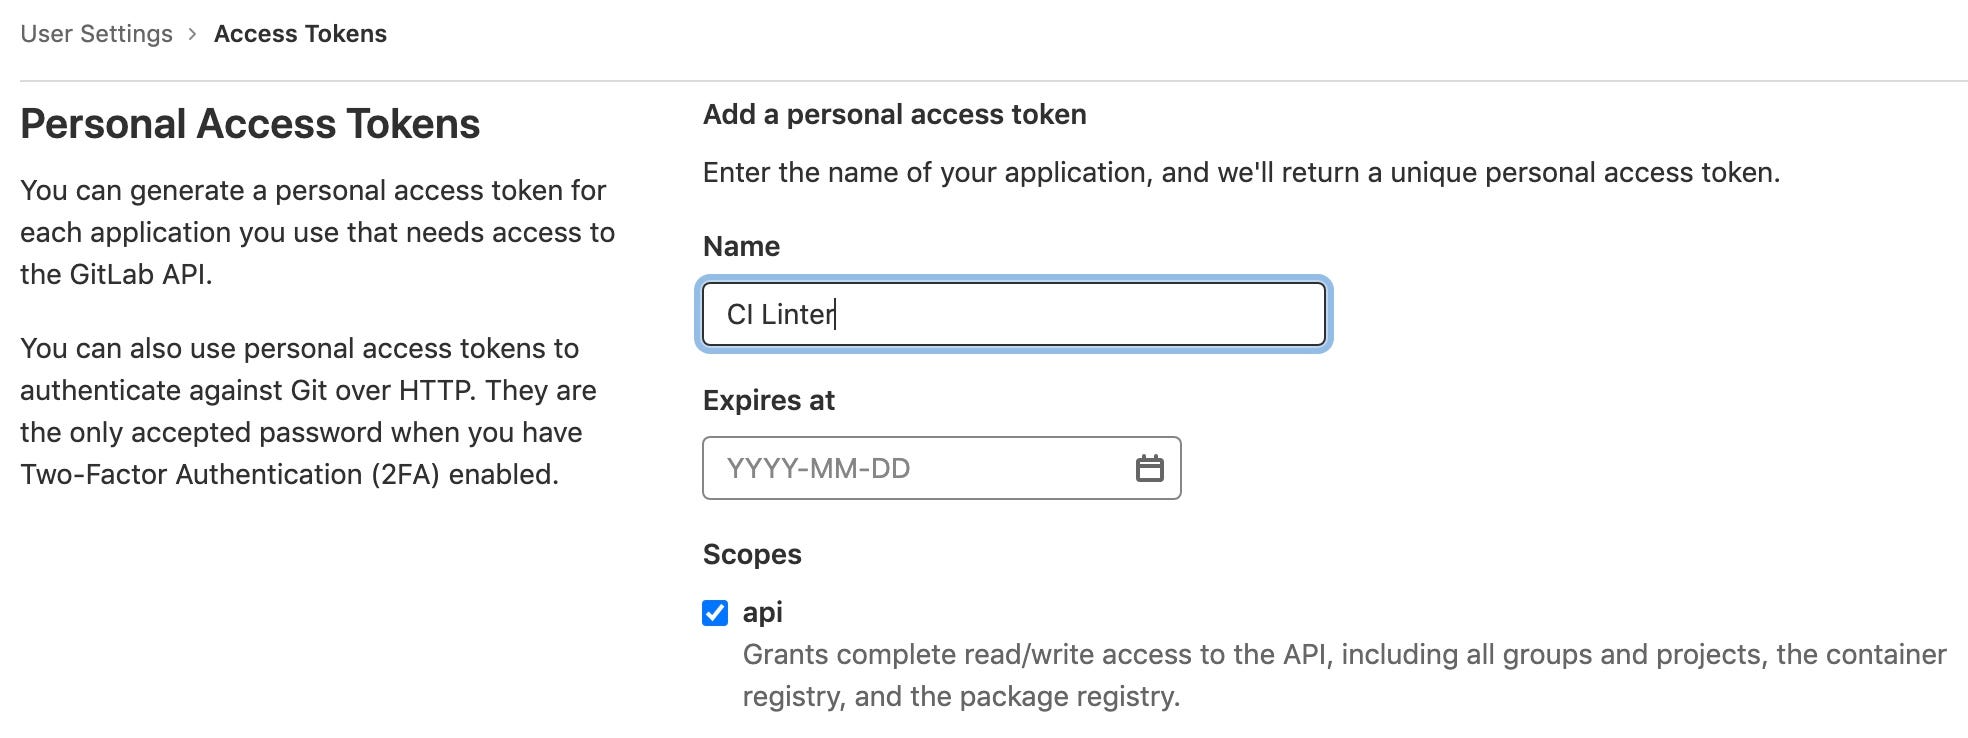Screen dimensions: 1968x738
Task: Click the YYYY-MM-DD placeholder text
Action: click(x=818, y=468)
